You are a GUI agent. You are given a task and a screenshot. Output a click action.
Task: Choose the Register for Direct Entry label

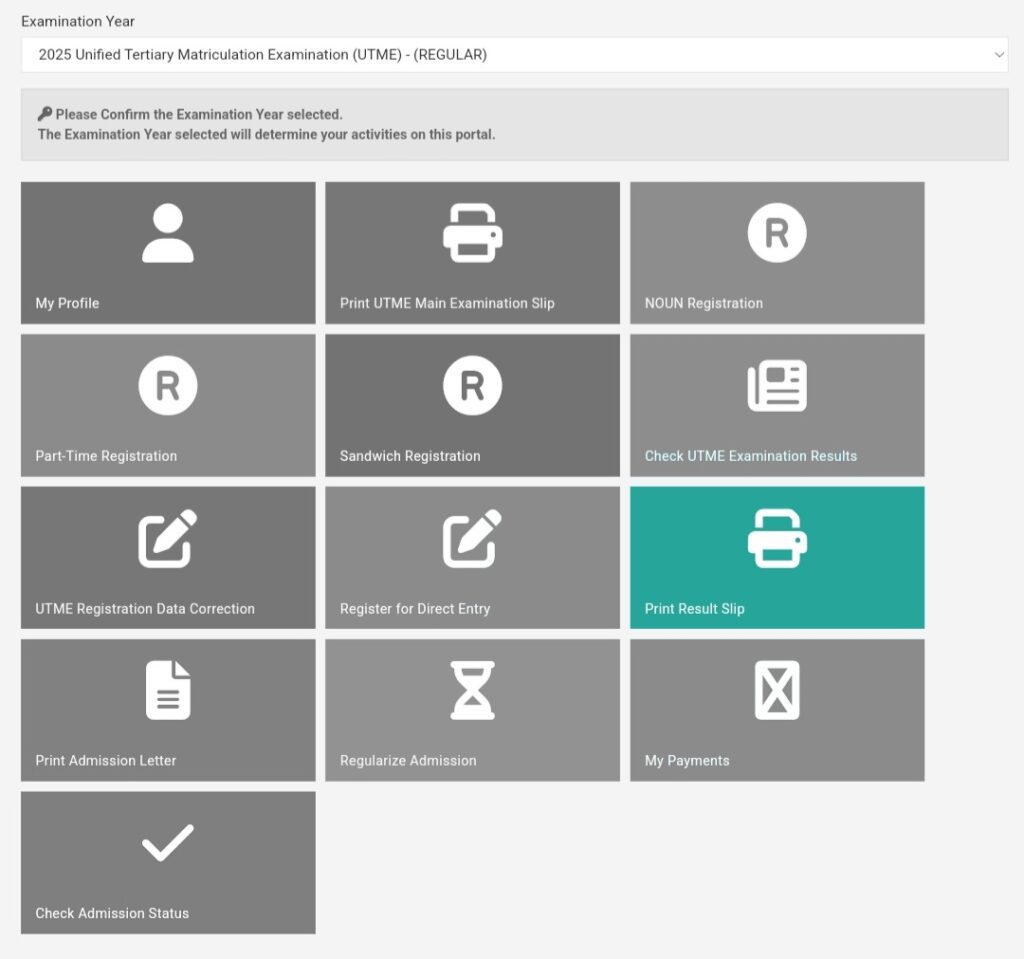[x=415, y=609]
